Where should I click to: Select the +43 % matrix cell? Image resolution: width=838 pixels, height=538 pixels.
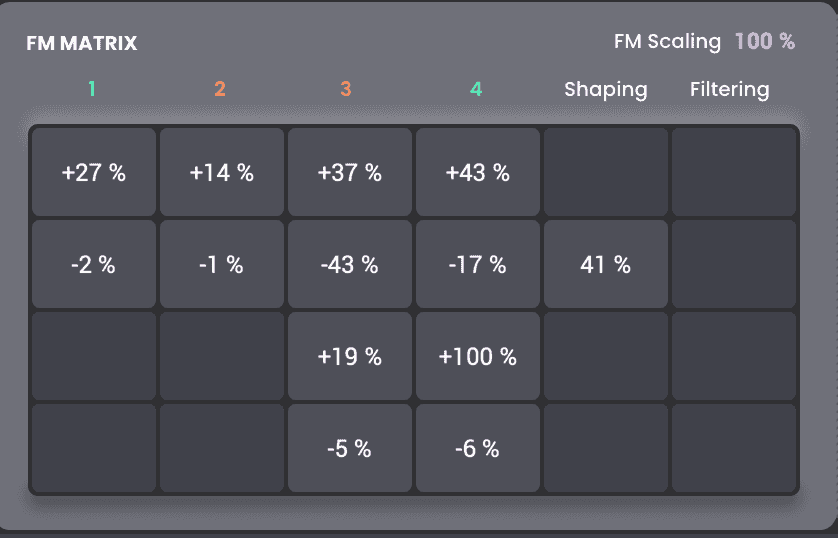[x=477, y=172]
